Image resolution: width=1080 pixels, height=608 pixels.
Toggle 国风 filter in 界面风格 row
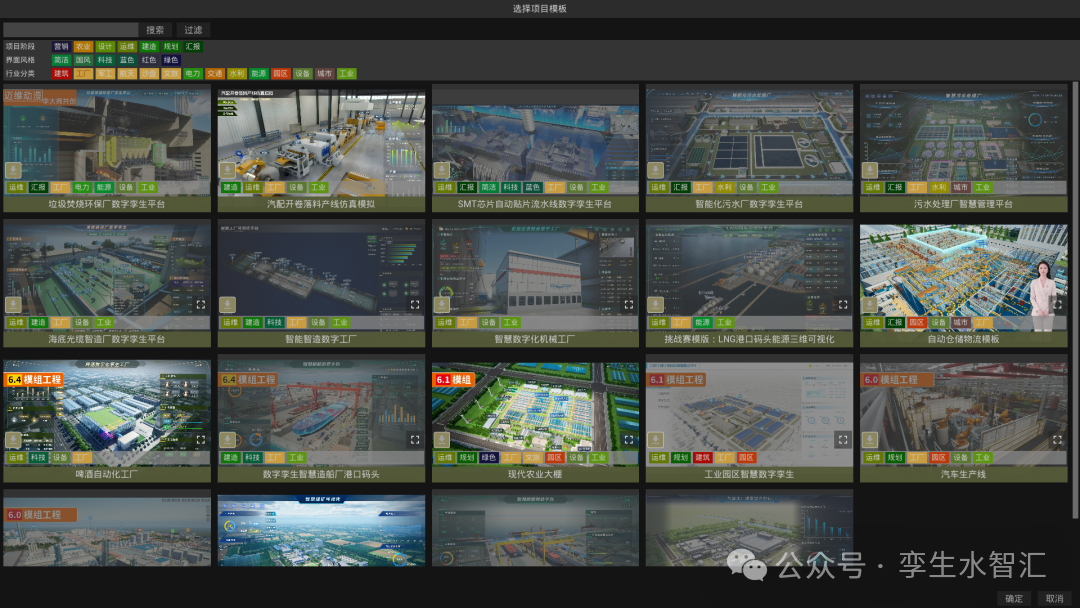tap(83, 60)
